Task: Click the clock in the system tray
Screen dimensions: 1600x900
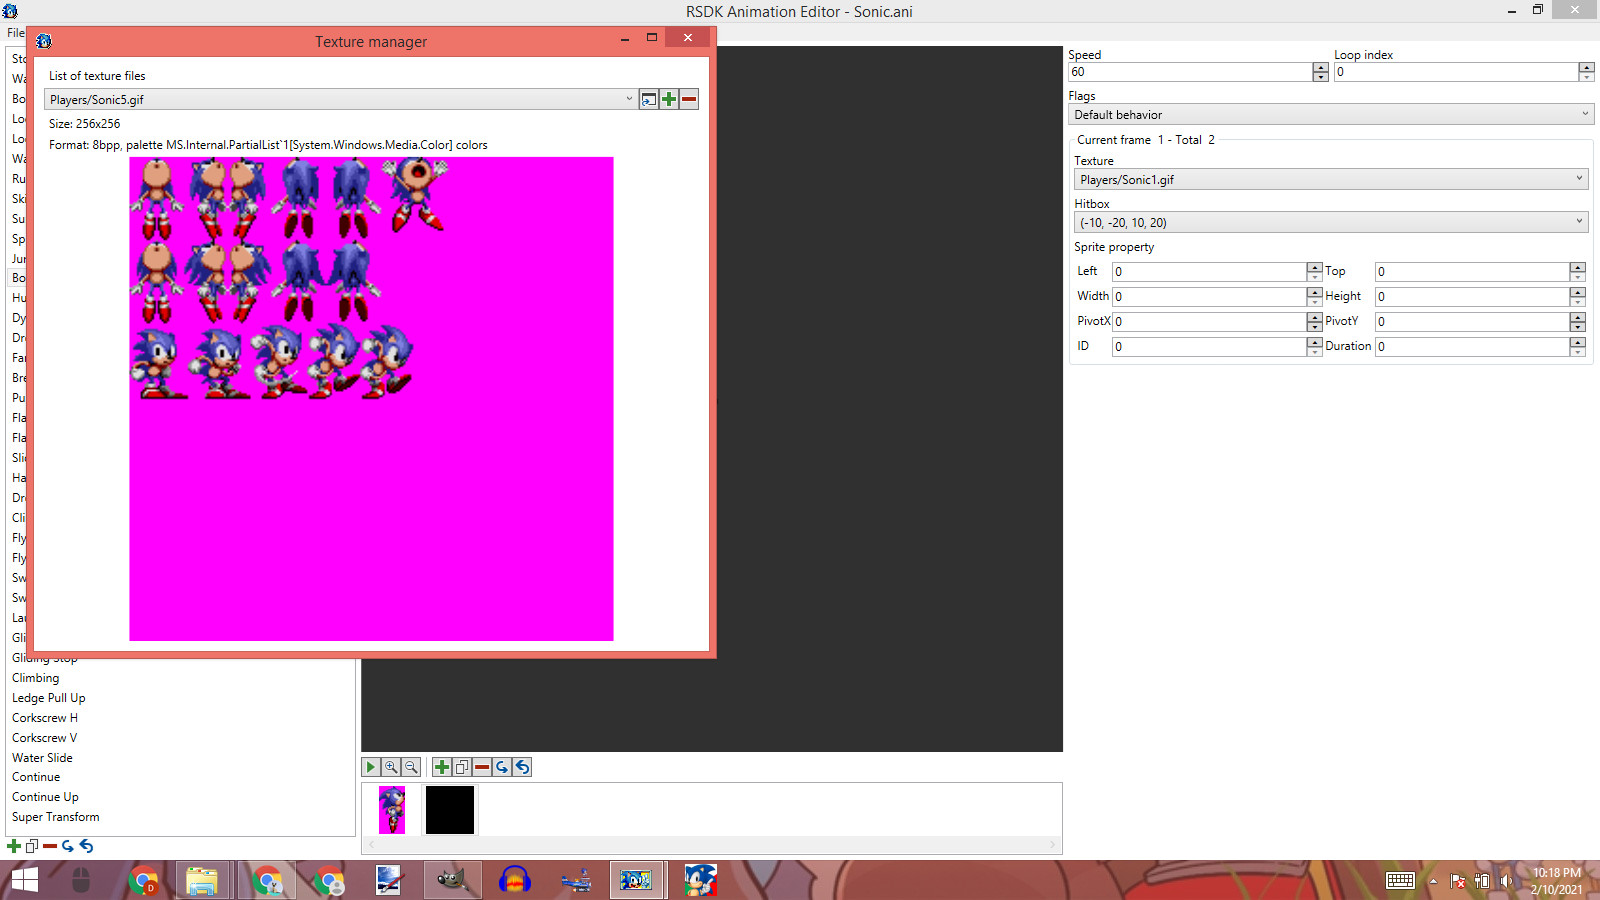Action: (x=1557, y=881)
